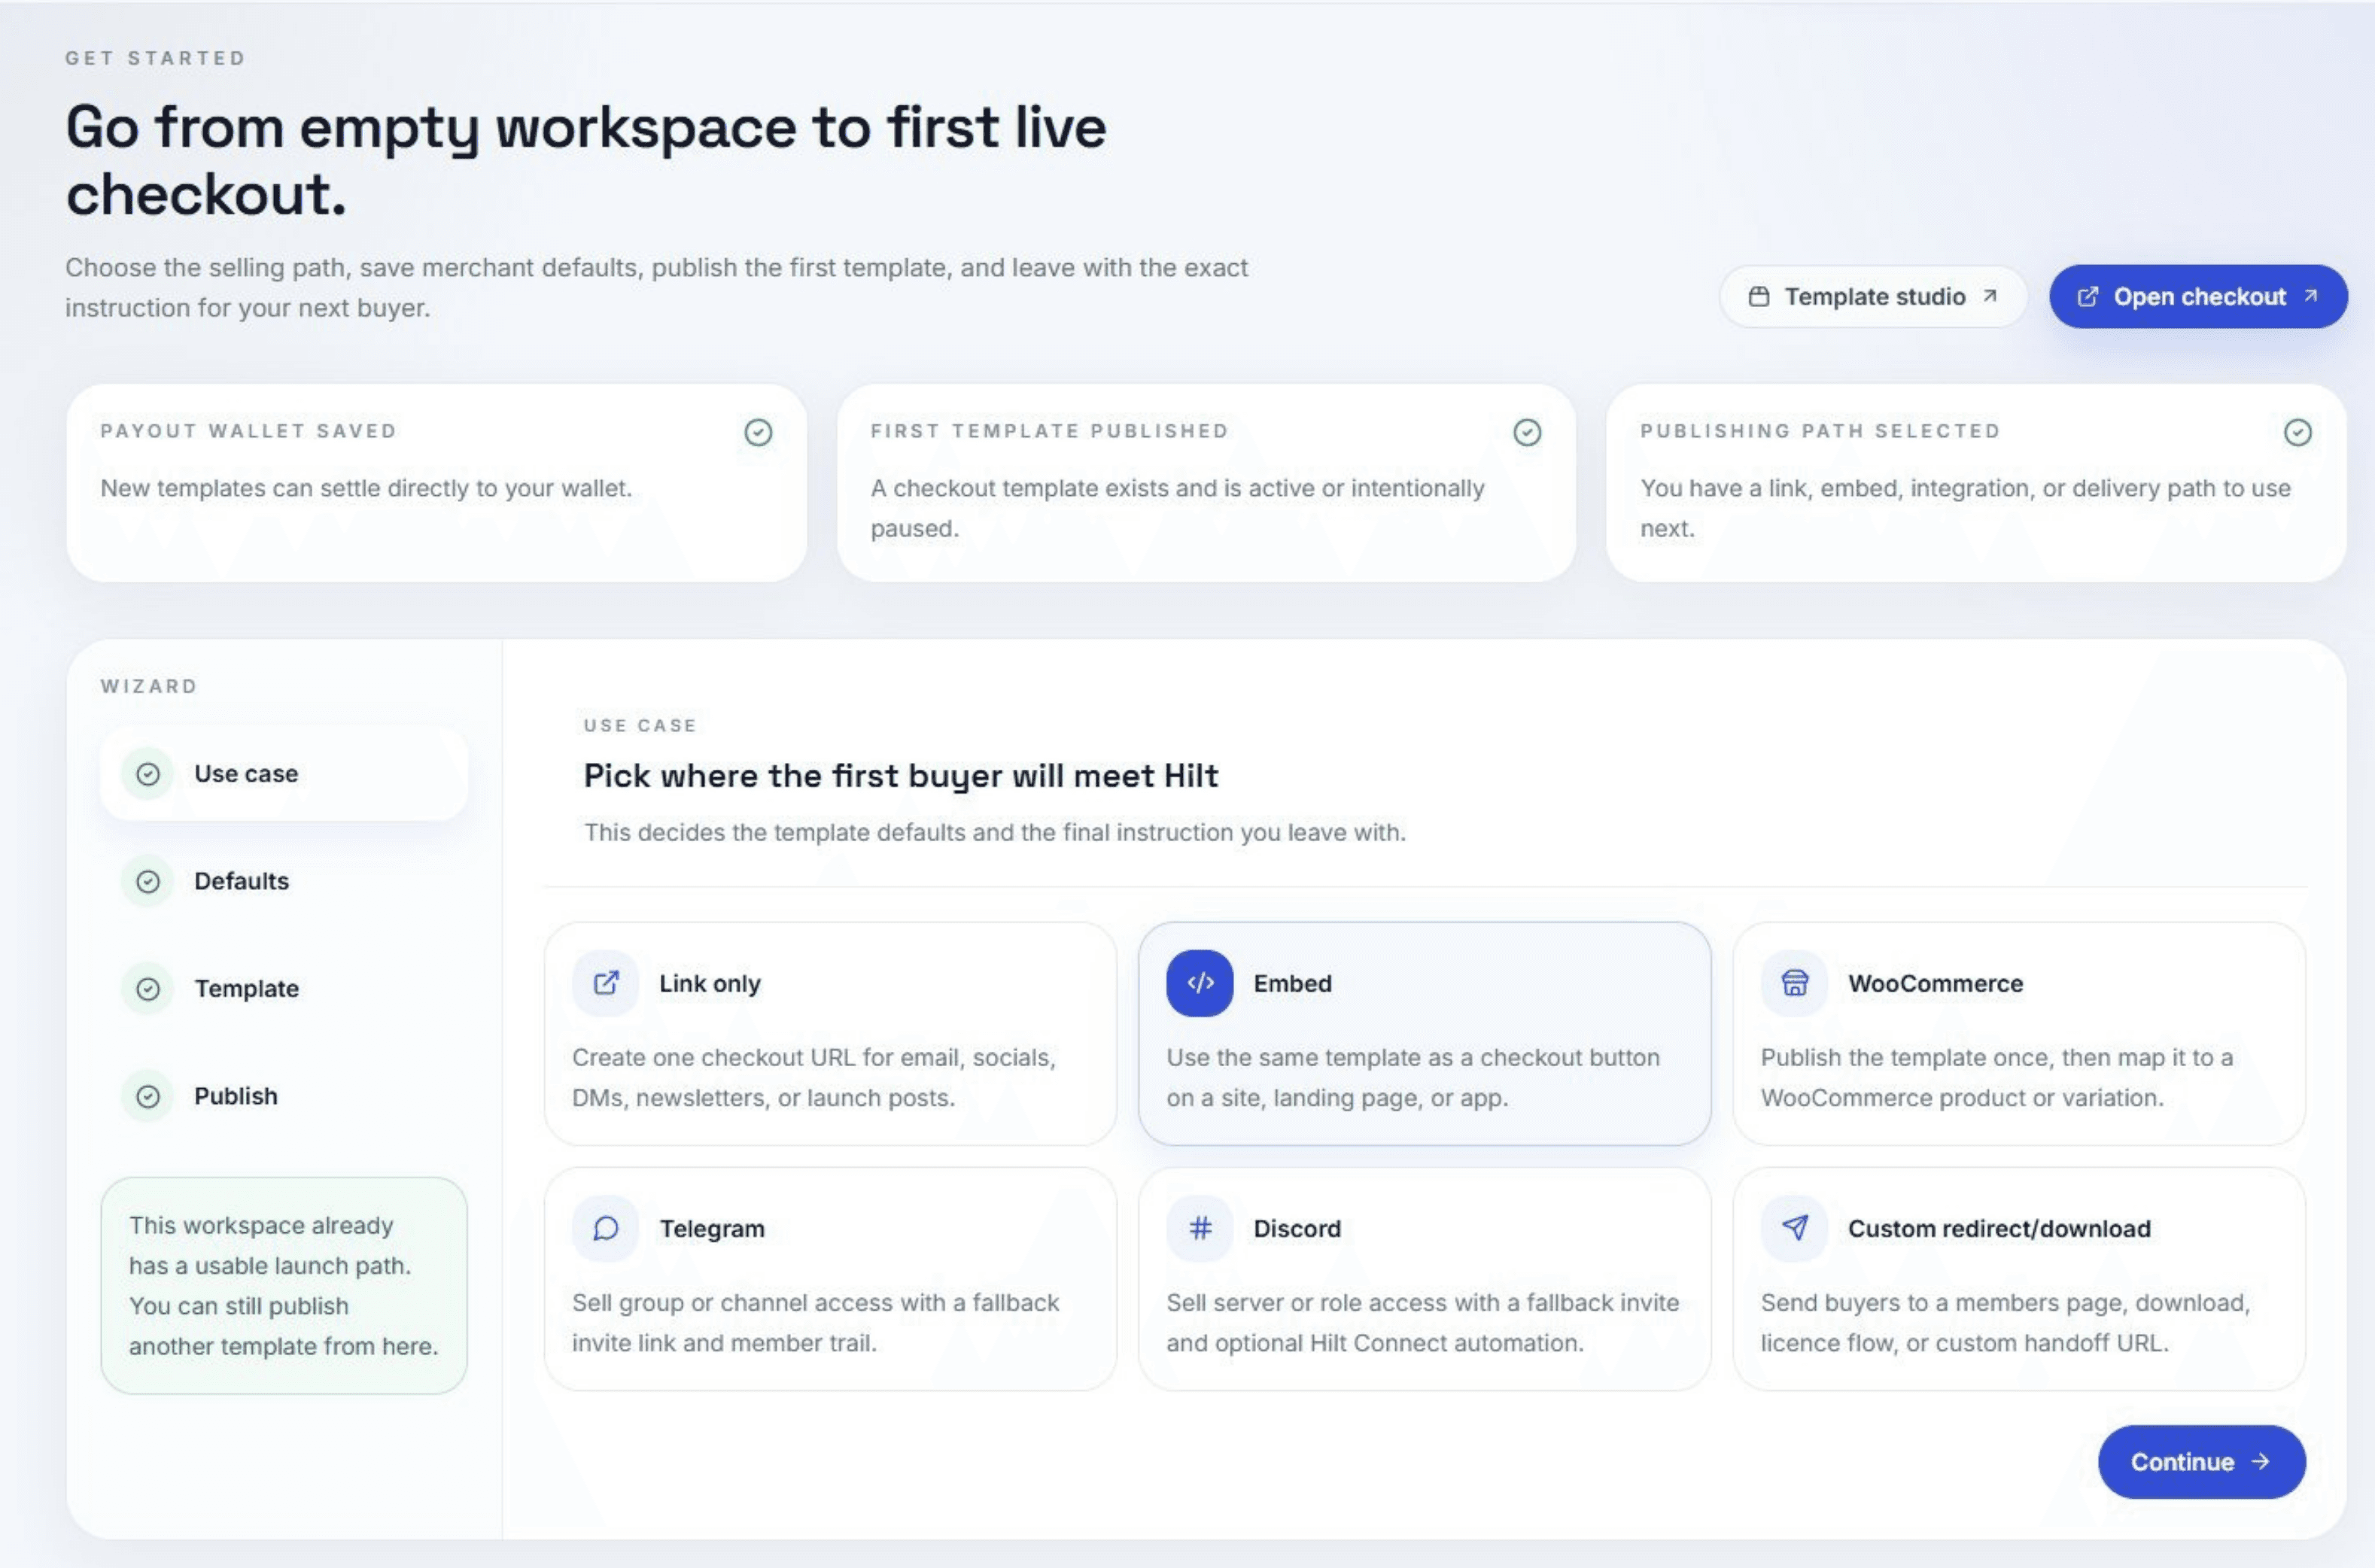Viewport: 2375px width, 1568px height.
Task: Click checkmark icon in First Template Published card
Action: 1527,432
